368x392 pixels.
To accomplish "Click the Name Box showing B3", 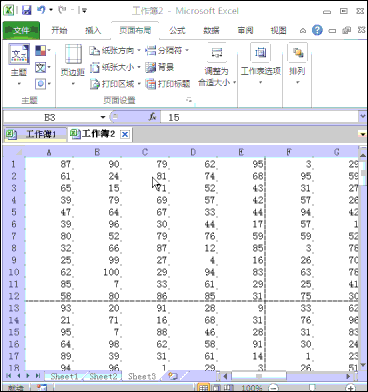I will (50, 117).
